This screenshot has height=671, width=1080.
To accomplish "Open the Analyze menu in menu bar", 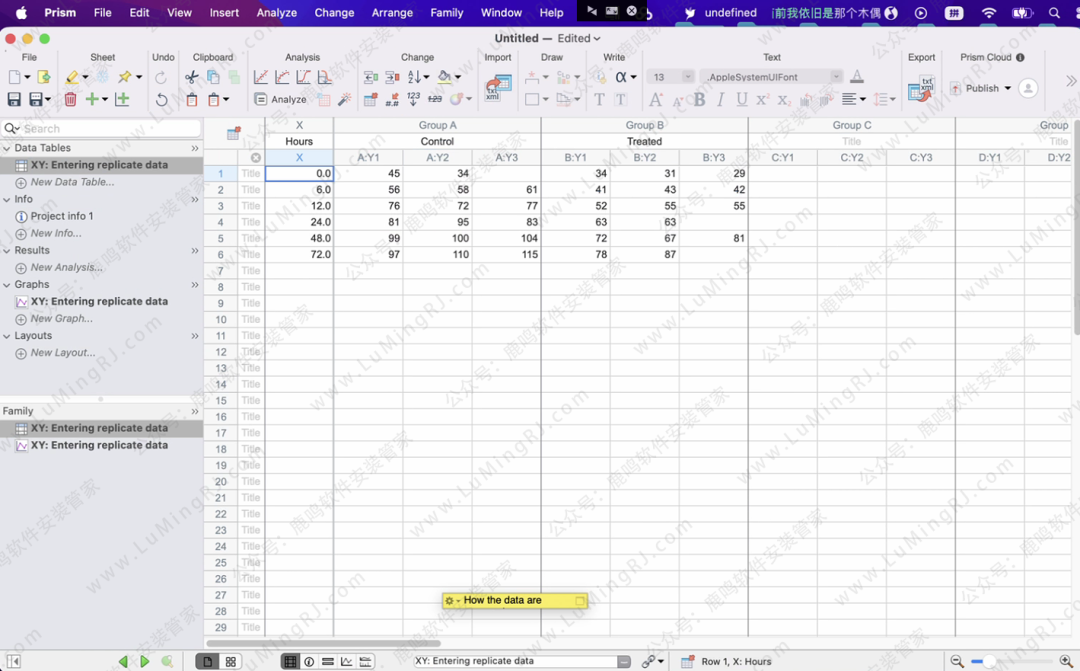I will [276, 13].
